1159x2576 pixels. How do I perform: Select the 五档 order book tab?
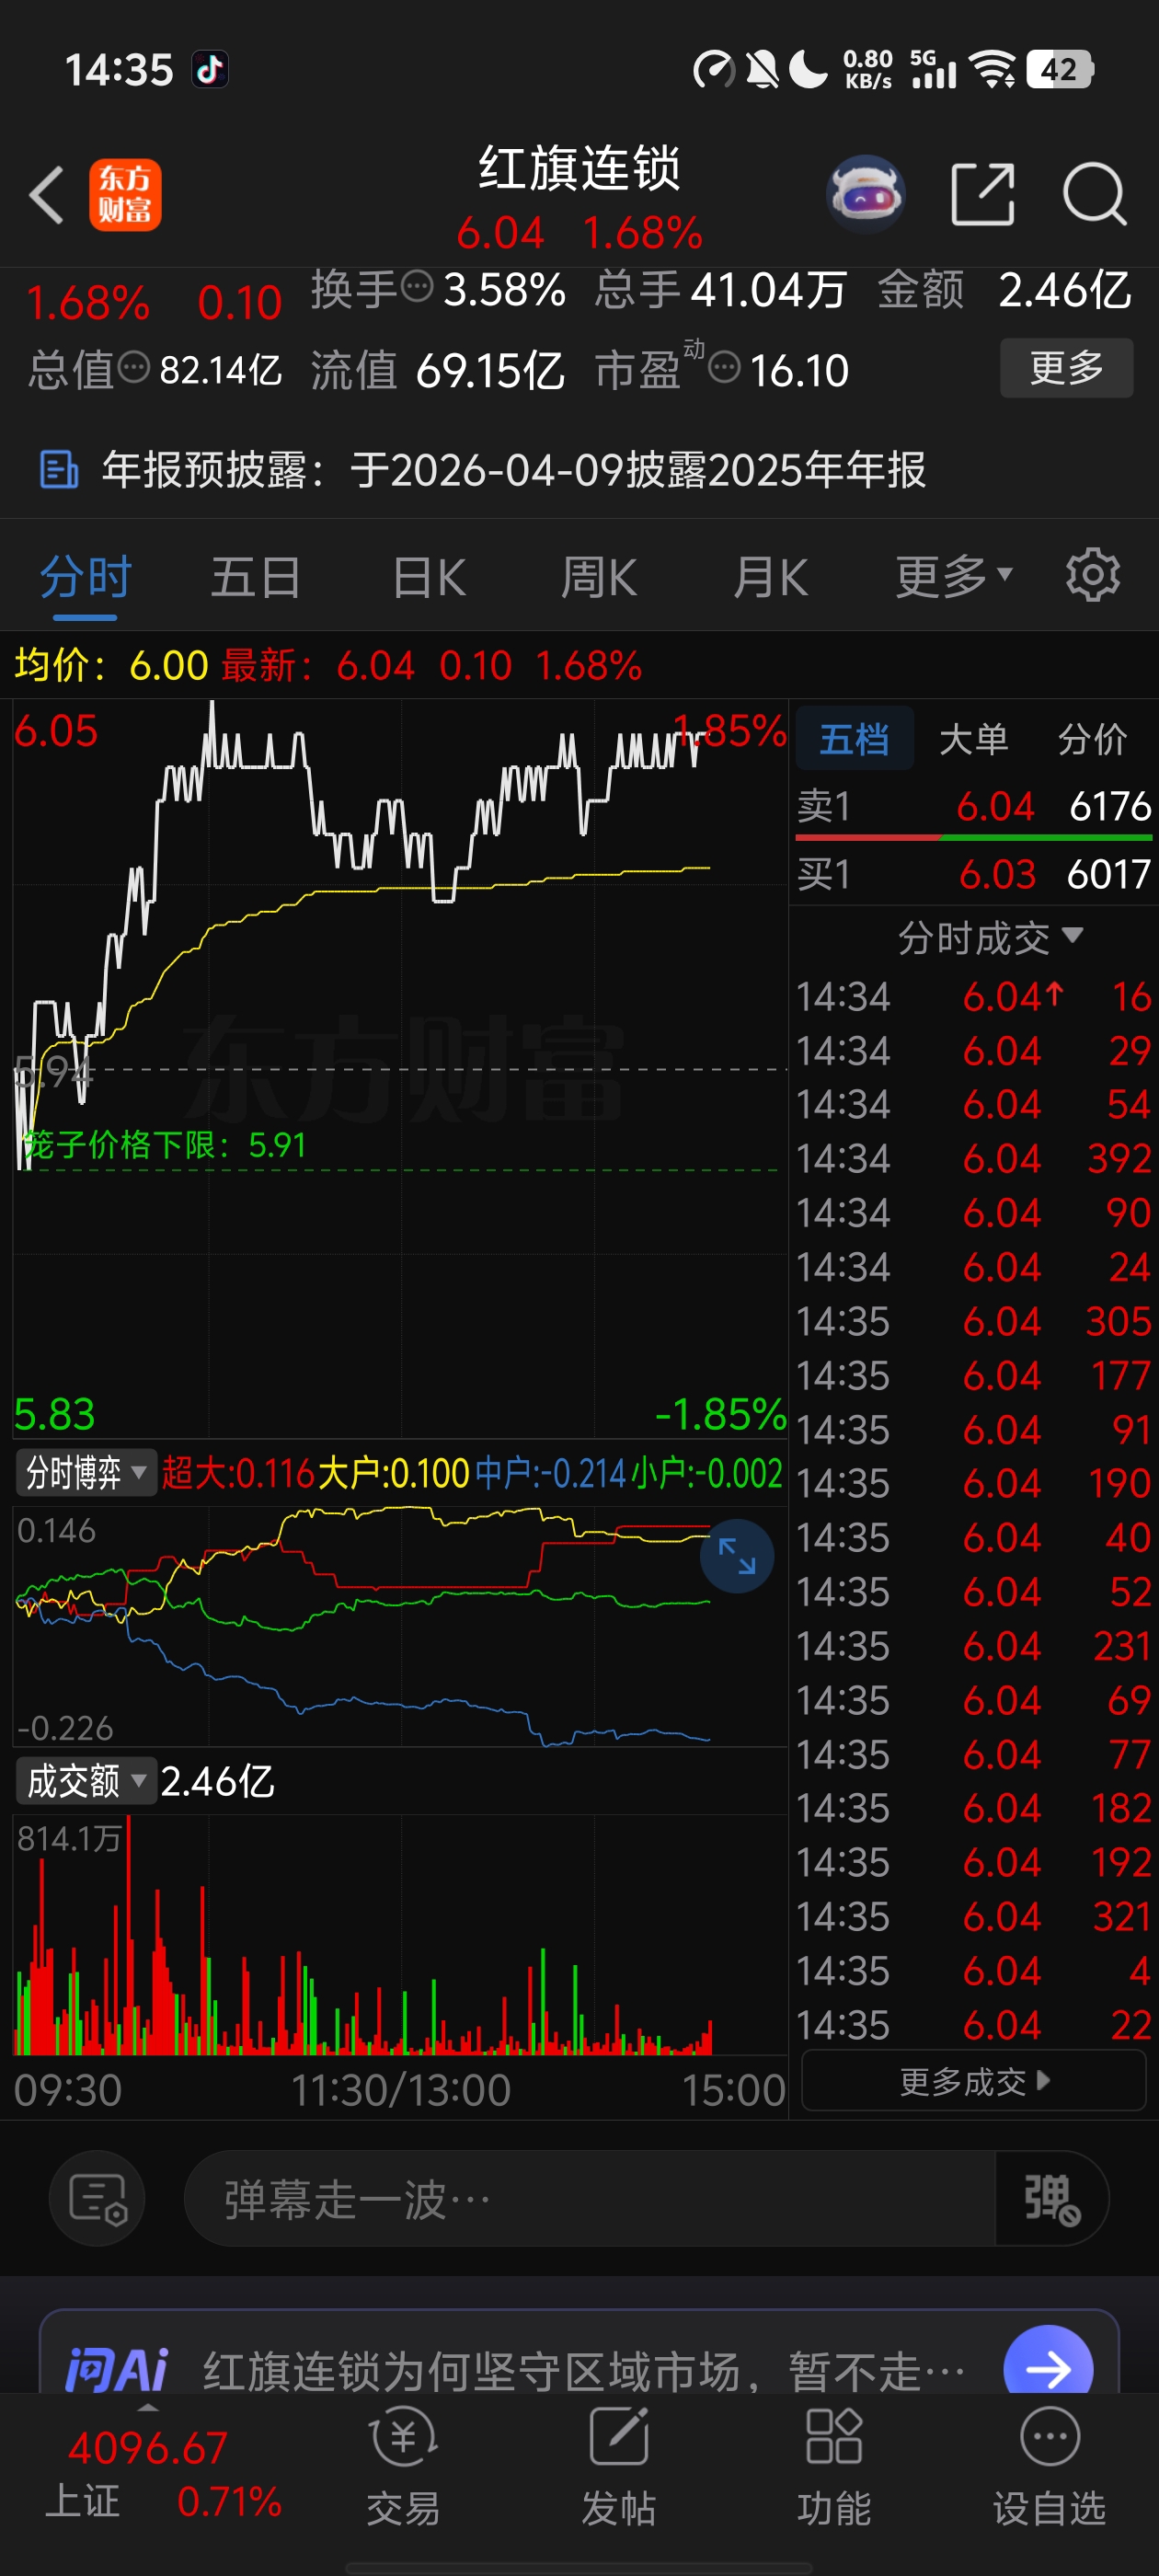(x=855, y=739)
